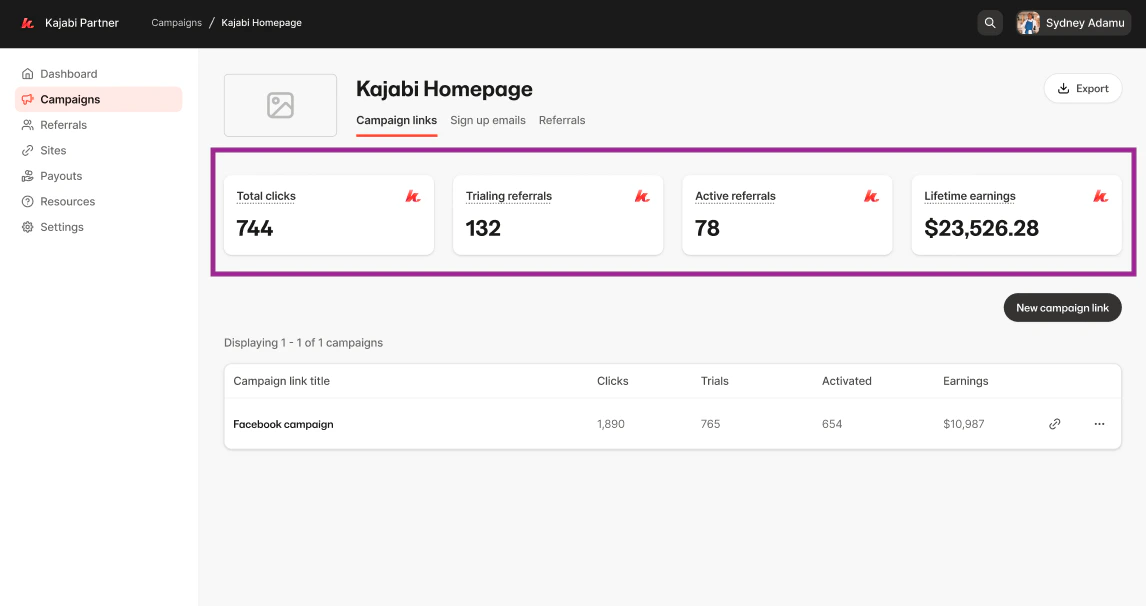Click the Trials column header
Screen dimensions: 1146x606
point(715,381)
